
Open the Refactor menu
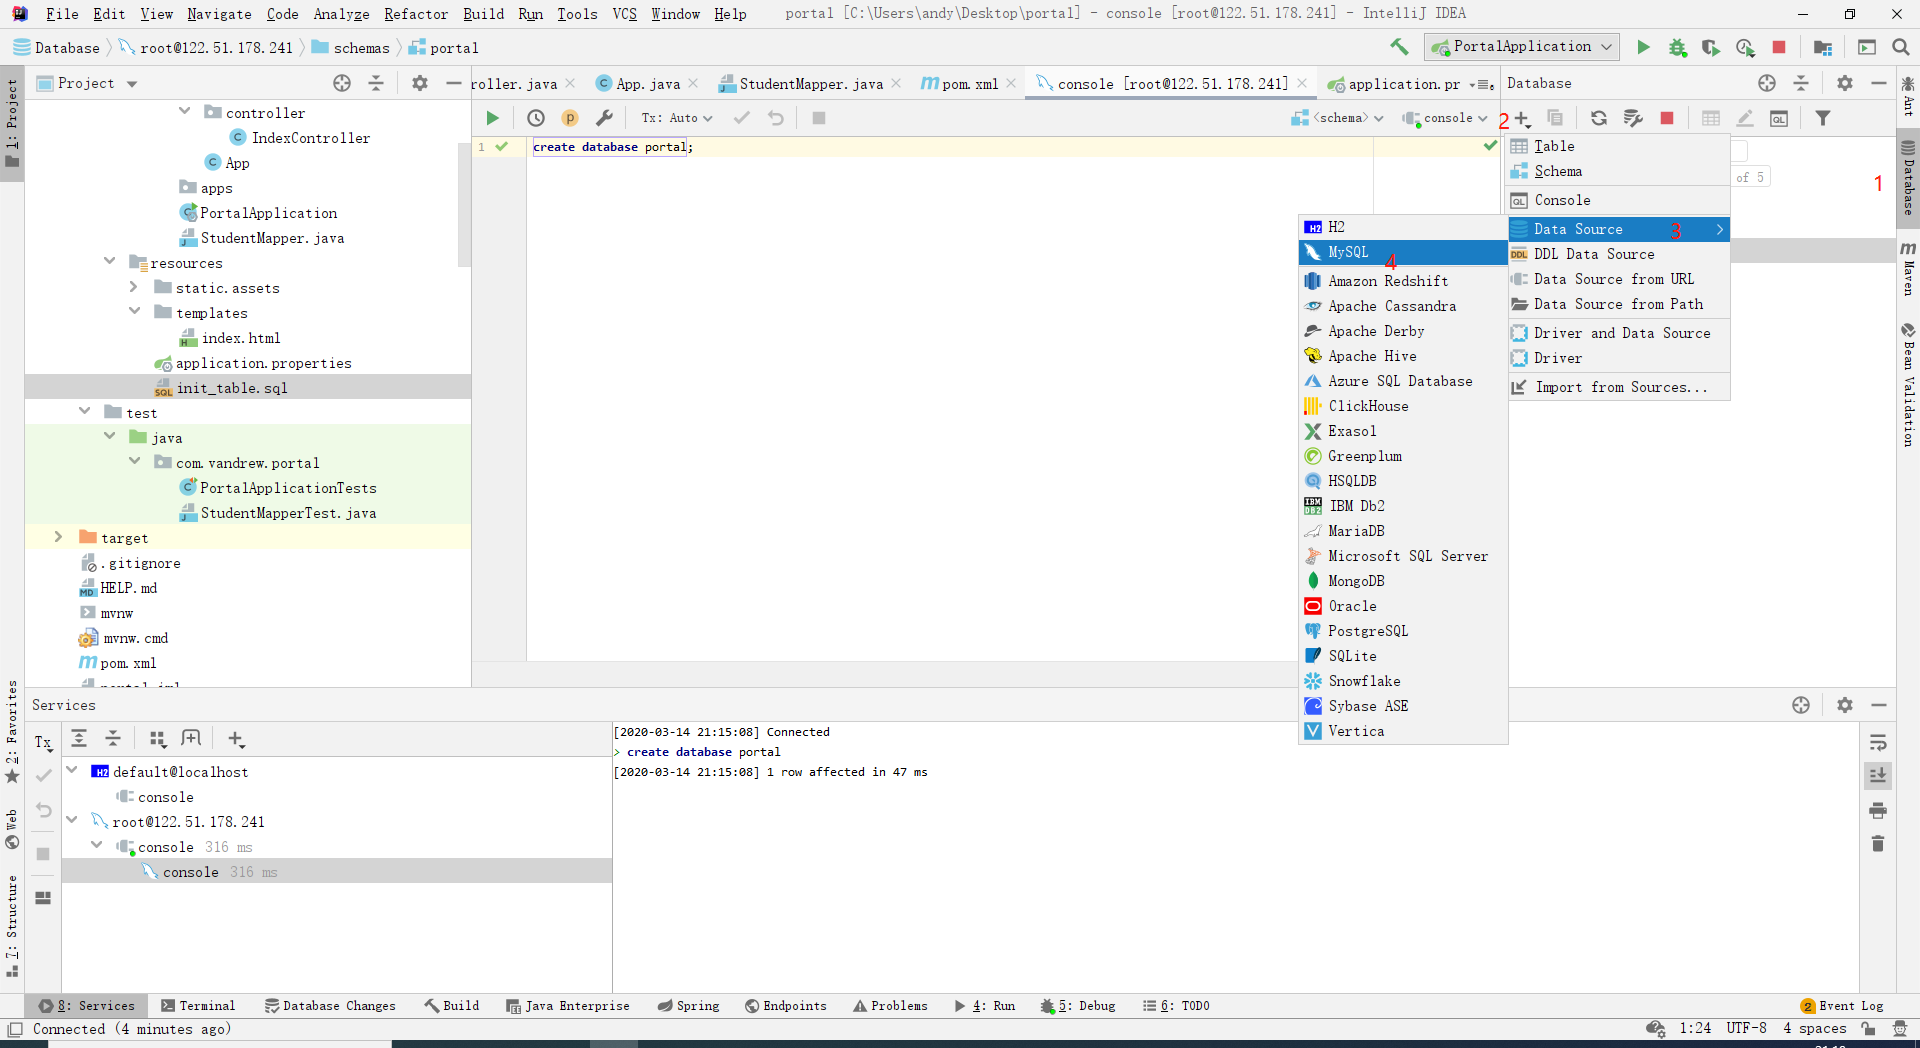[416, 14]
